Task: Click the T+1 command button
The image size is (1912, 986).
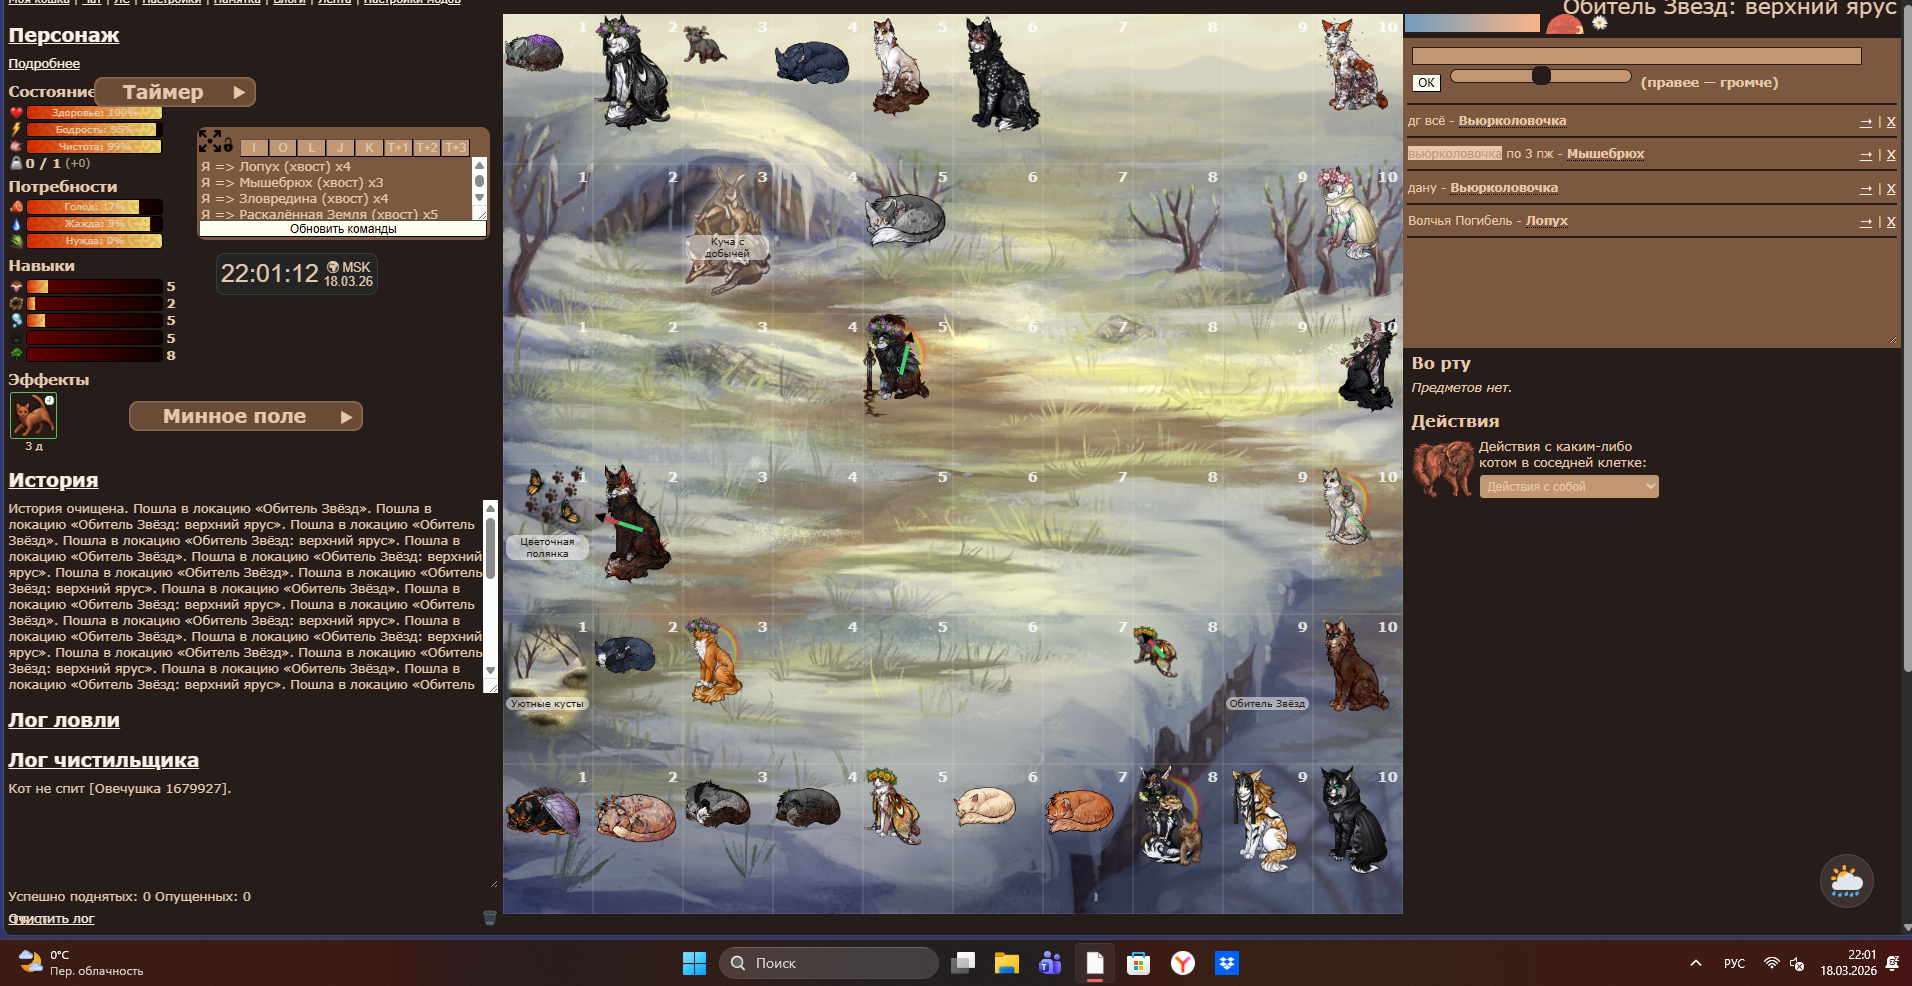Action: tap(398, 147)
